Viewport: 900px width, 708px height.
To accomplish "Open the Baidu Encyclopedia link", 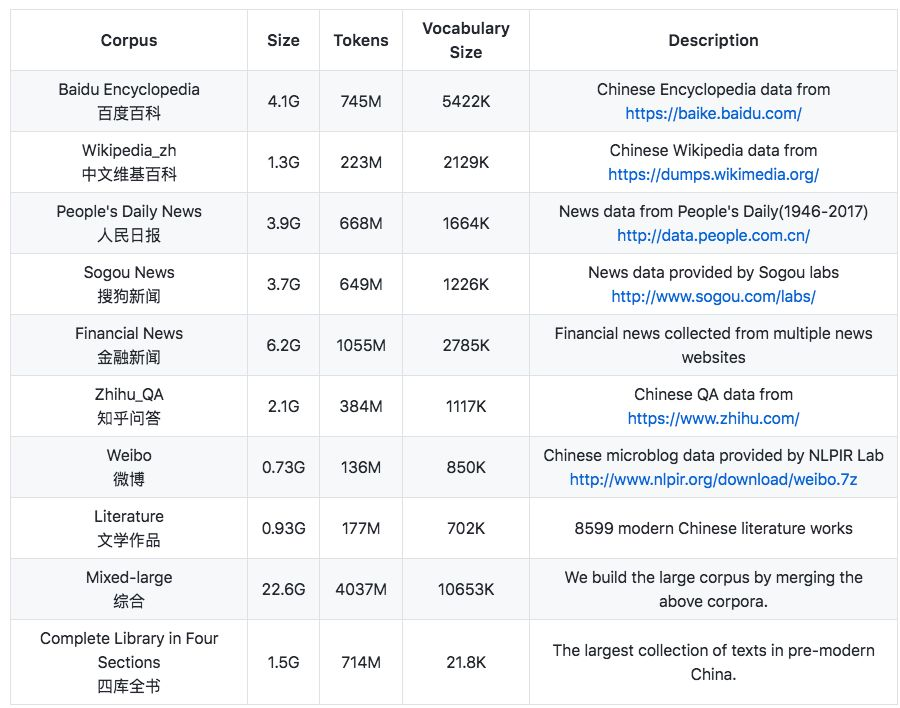I will (x=713, y=112).
